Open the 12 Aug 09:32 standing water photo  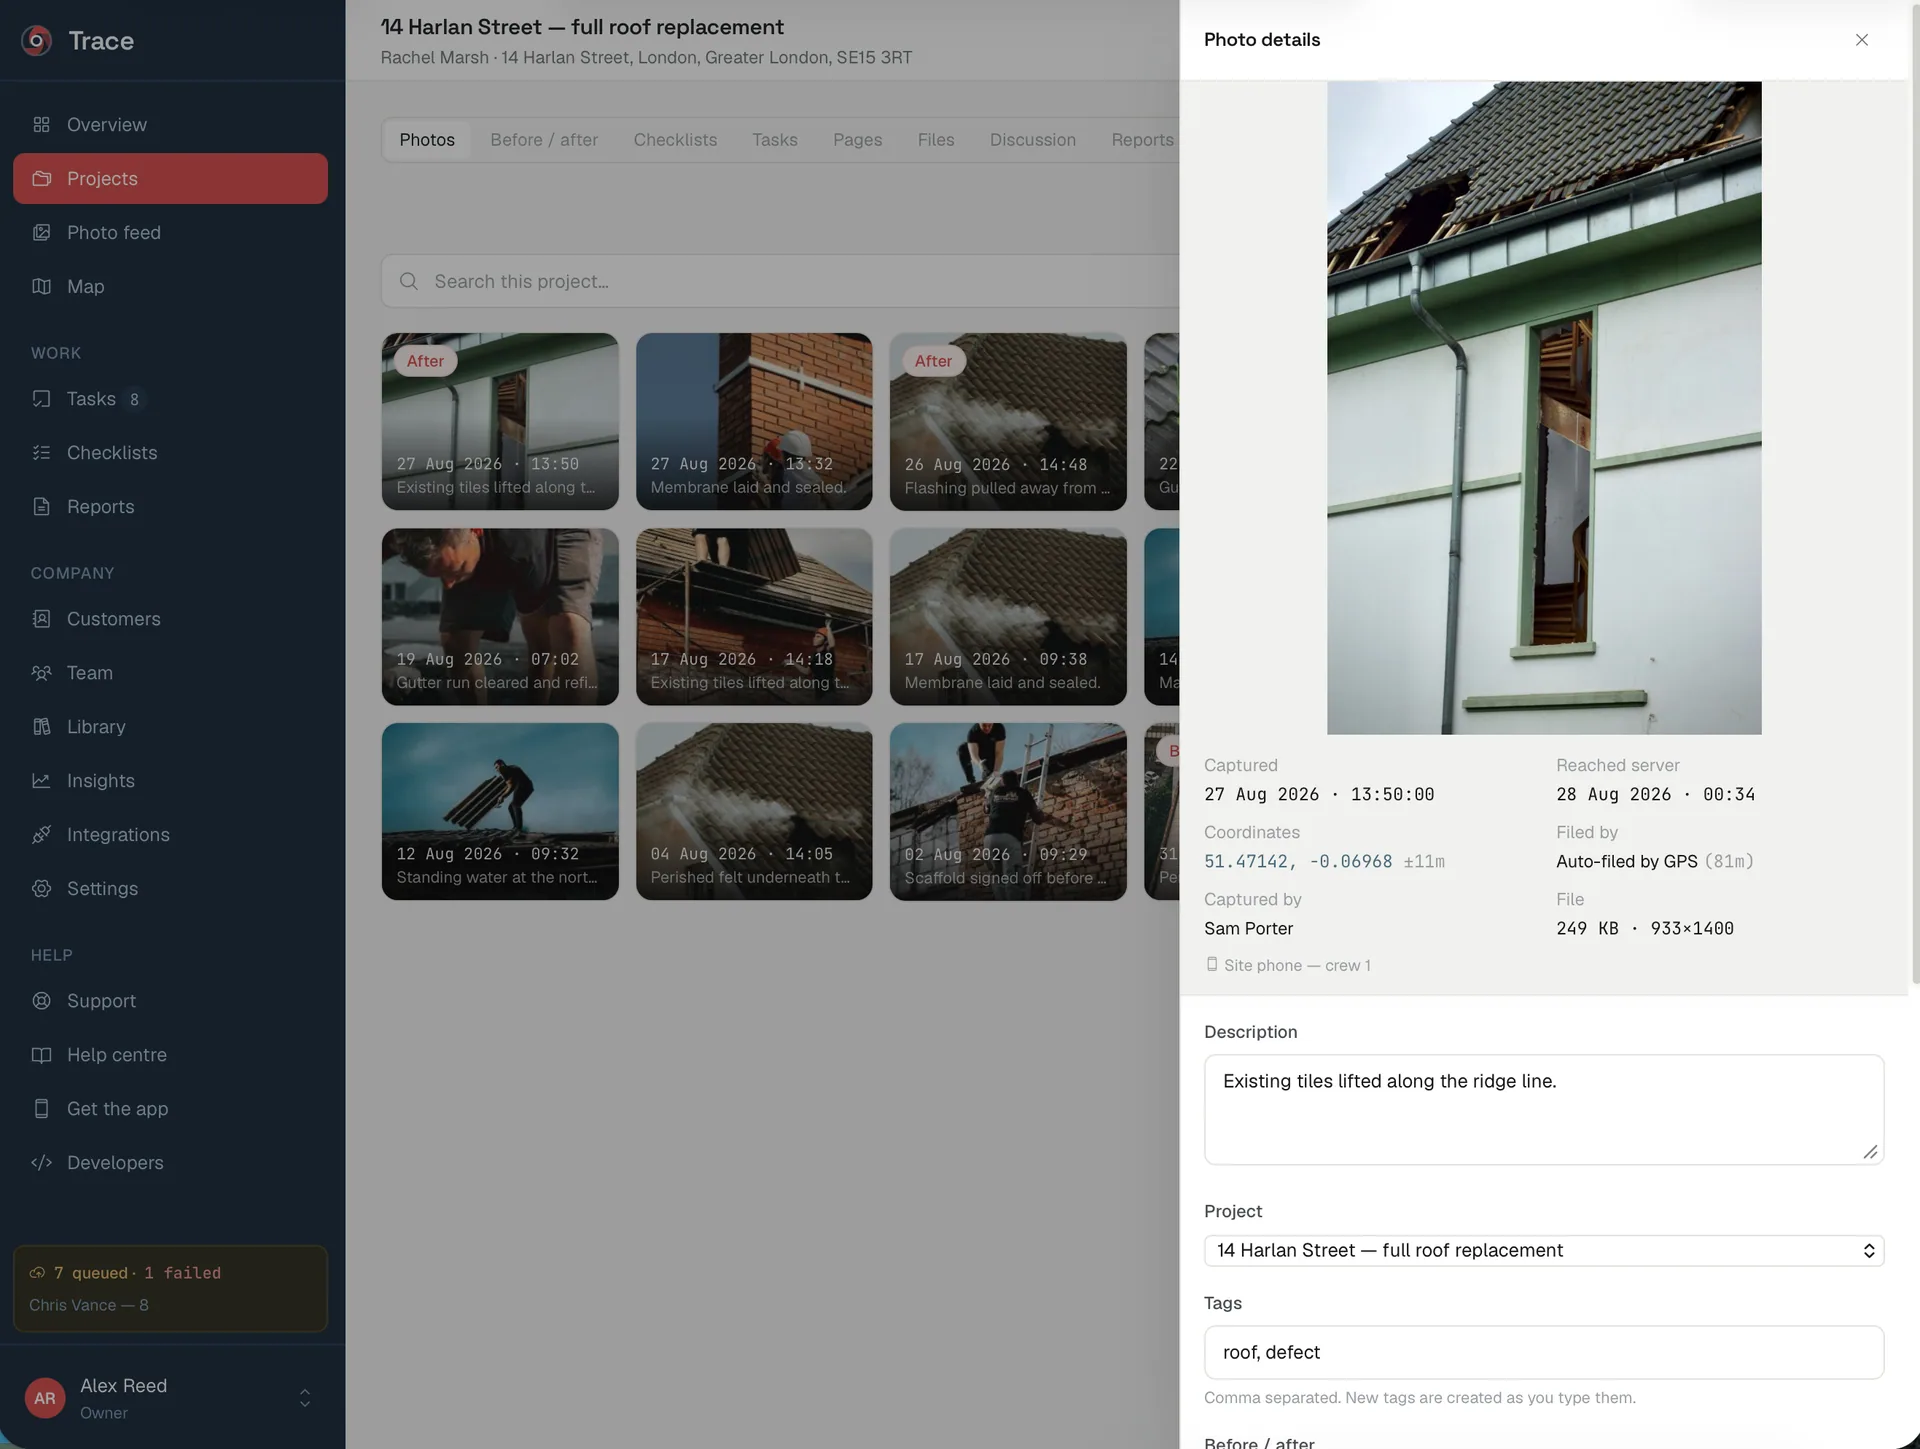pyautogui.click(x=500, y=812)
